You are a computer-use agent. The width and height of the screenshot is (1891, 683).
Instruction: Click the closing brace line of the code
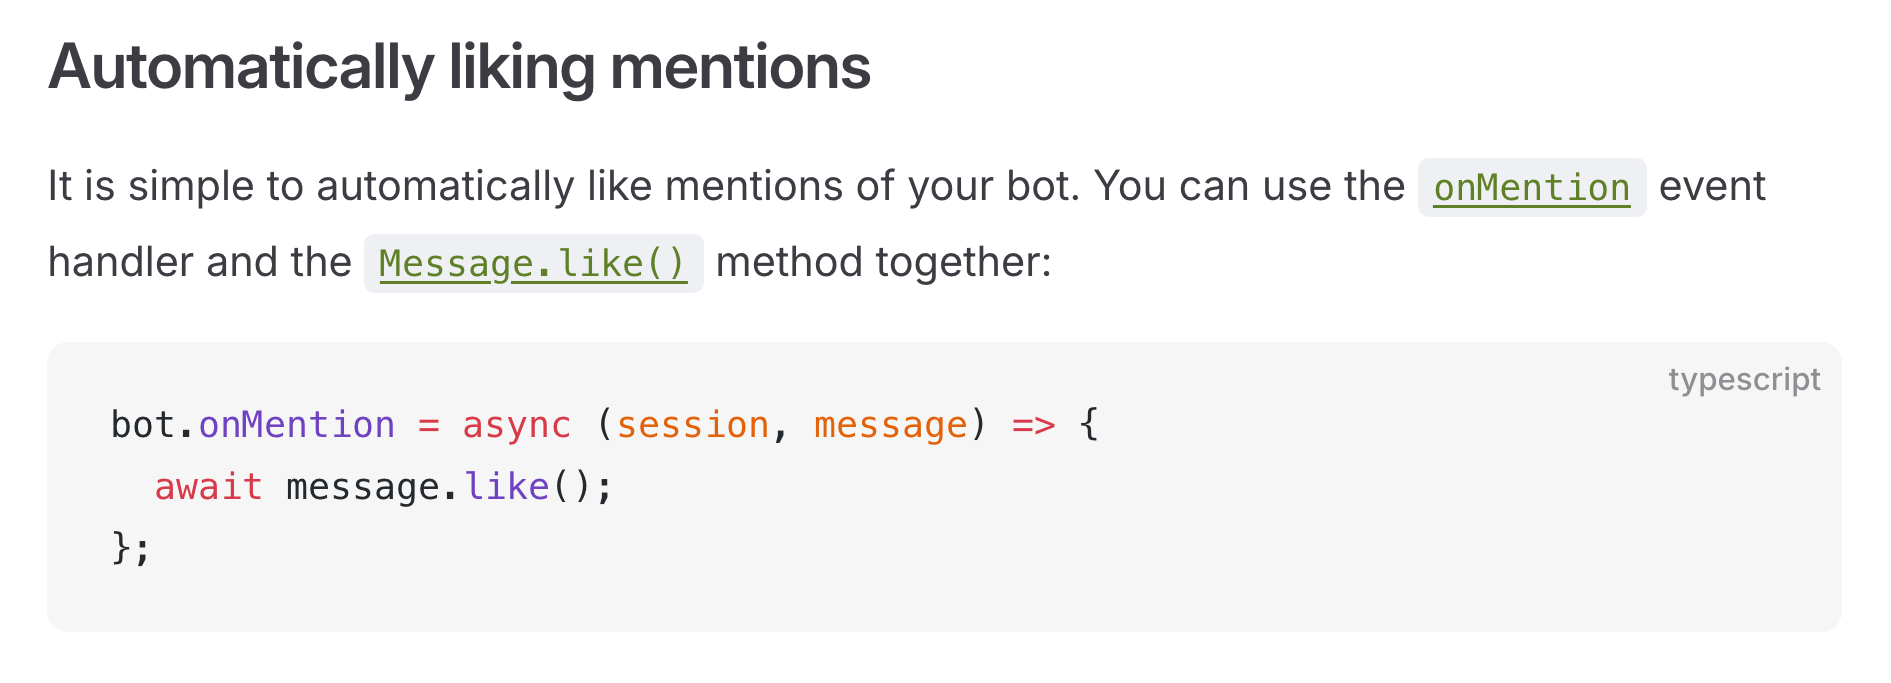(130, 548)
